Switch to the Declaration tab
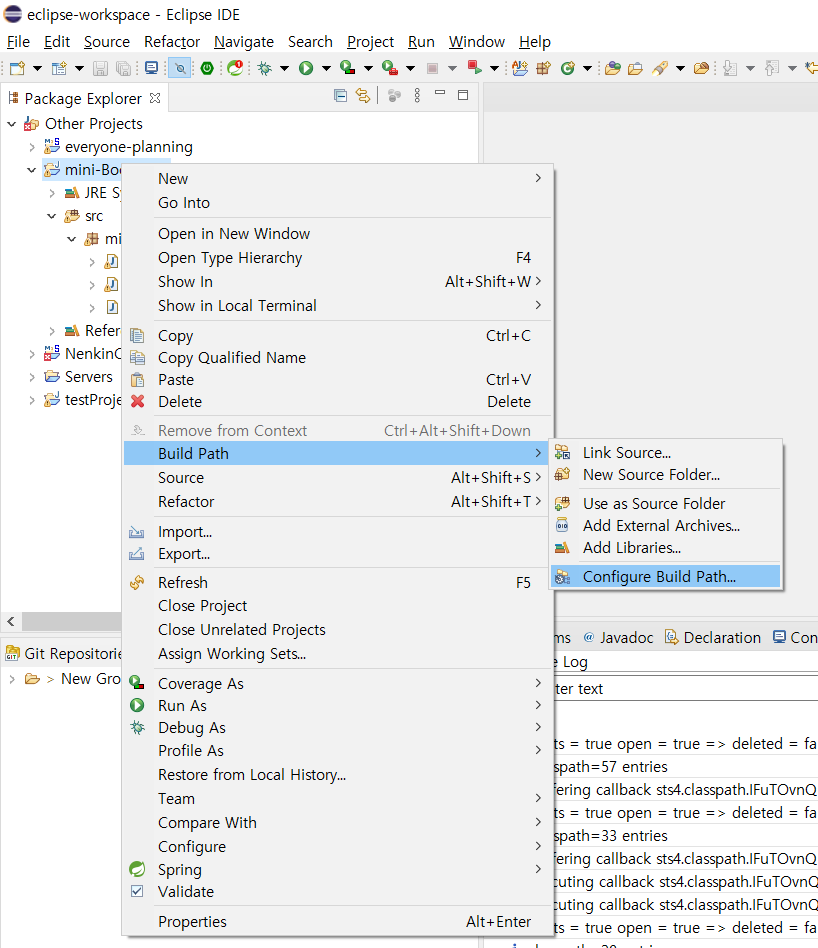This screenshot has height=948, width=818. point(713,638)
